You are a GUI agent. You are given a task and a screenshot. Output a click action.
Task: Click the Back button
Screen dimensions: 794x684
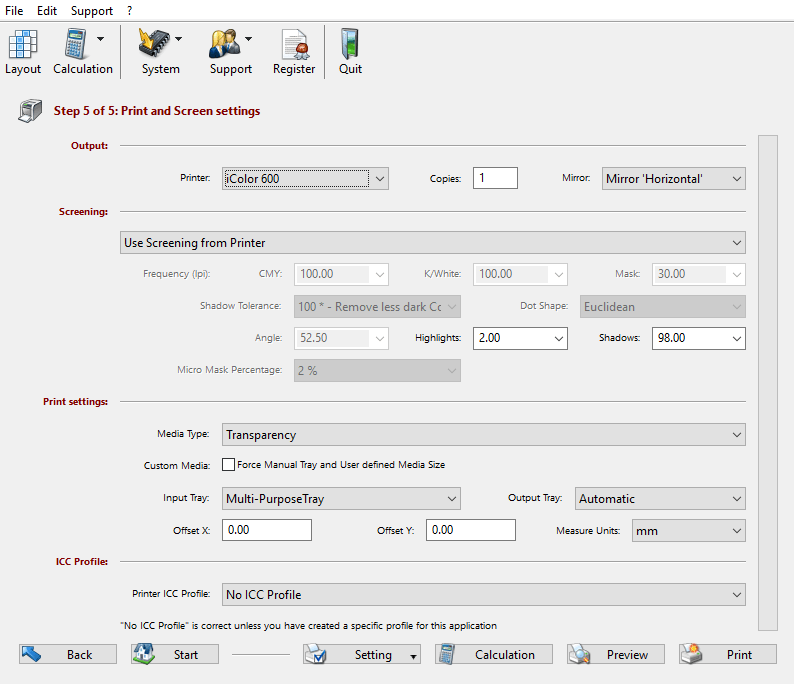click(x=68, y=654)
